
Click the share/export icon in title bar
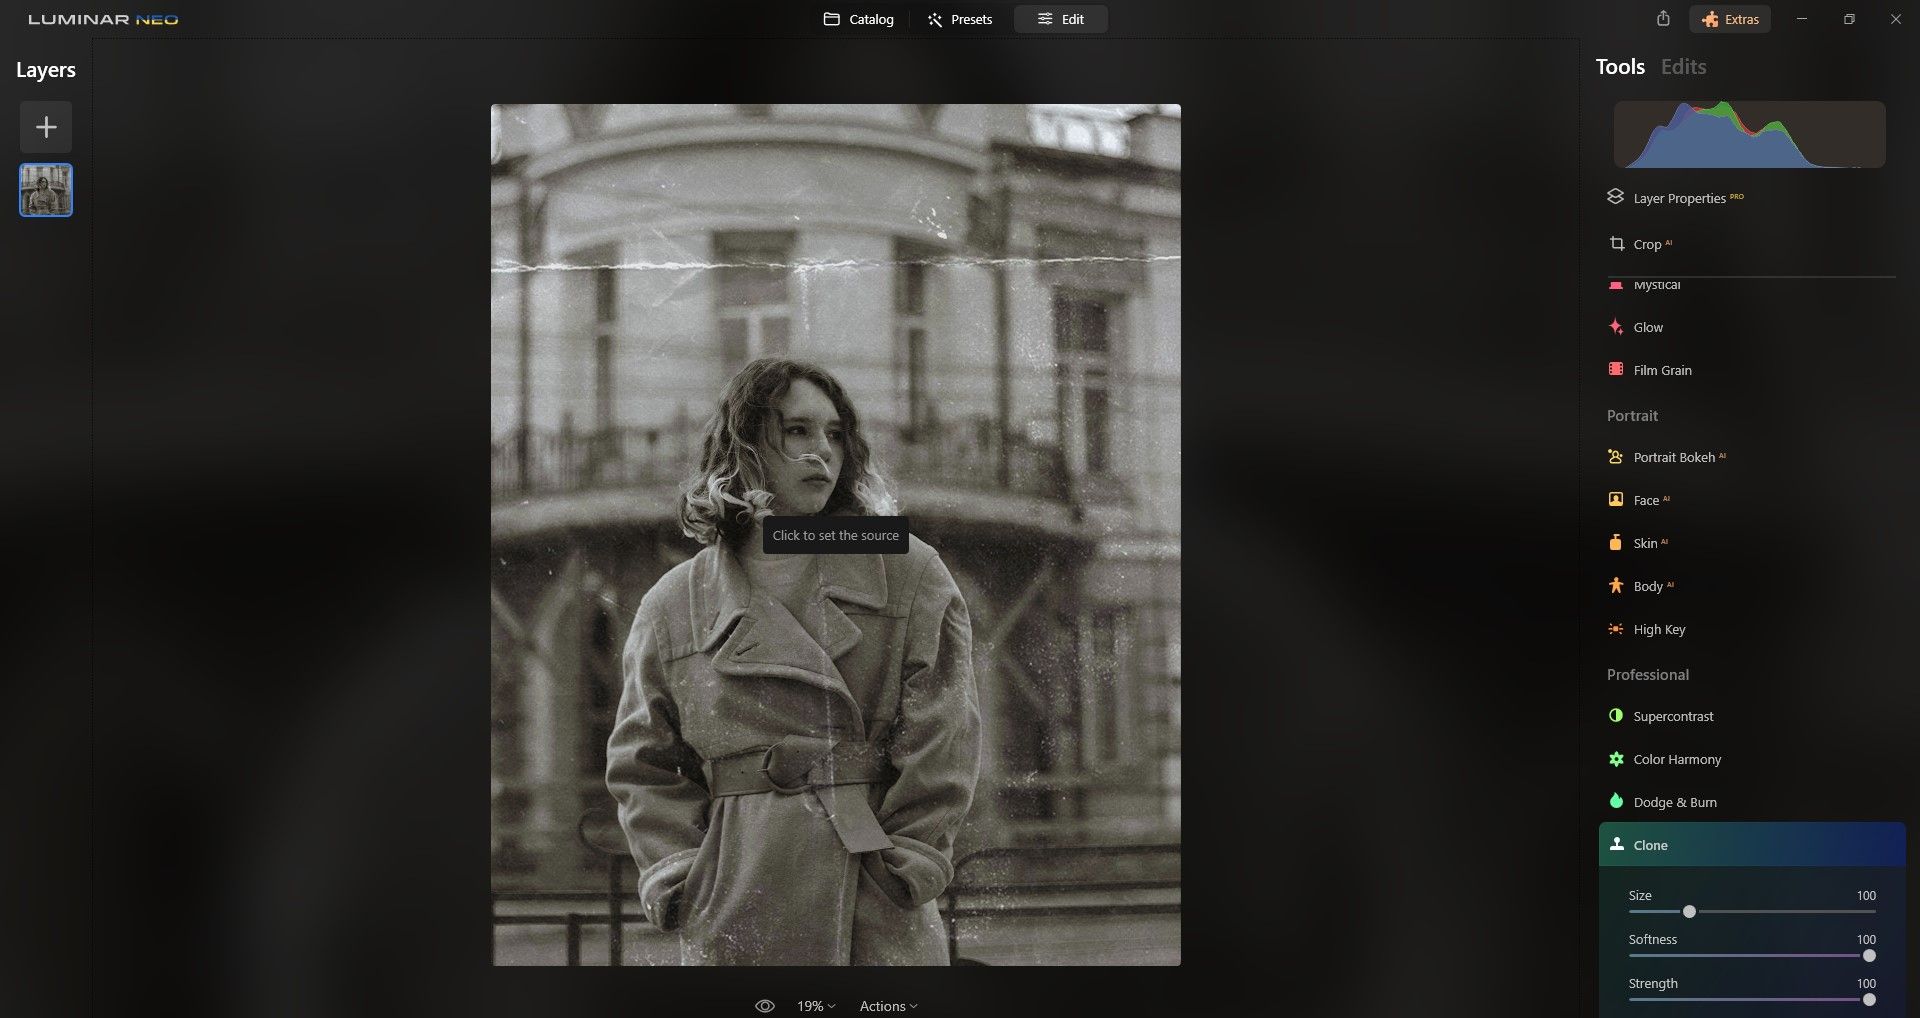[1663, 19]
